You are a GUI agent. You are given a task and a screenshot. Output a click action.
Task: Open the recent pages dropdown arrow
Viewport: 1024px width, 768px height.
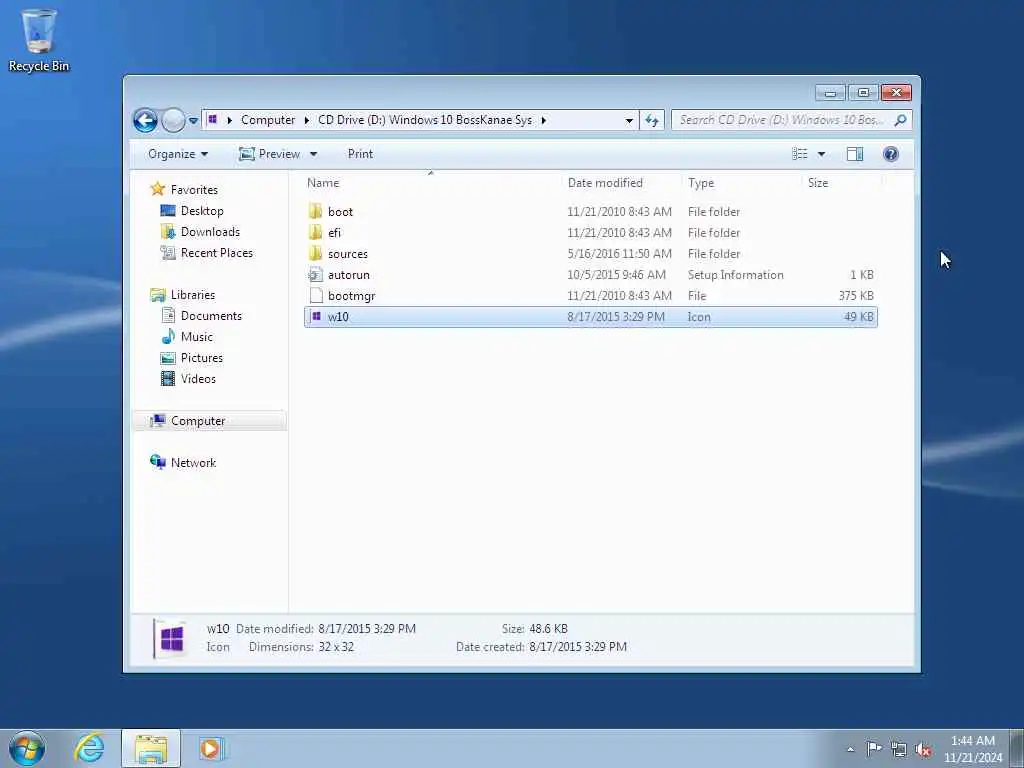[193, 121]
